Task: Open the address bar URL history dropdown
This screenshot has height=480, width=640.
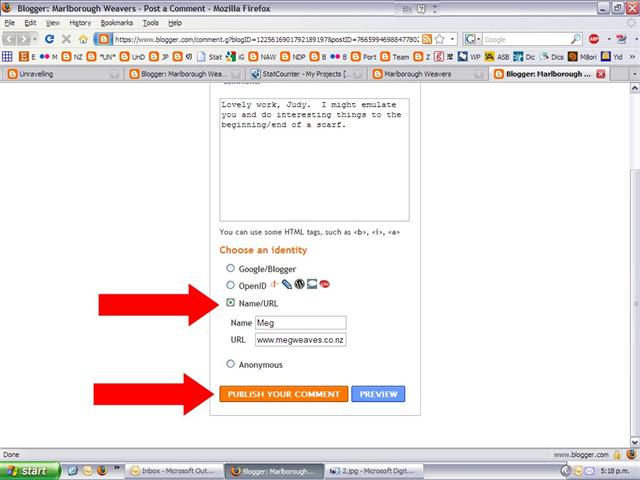Action: (452, 39)
